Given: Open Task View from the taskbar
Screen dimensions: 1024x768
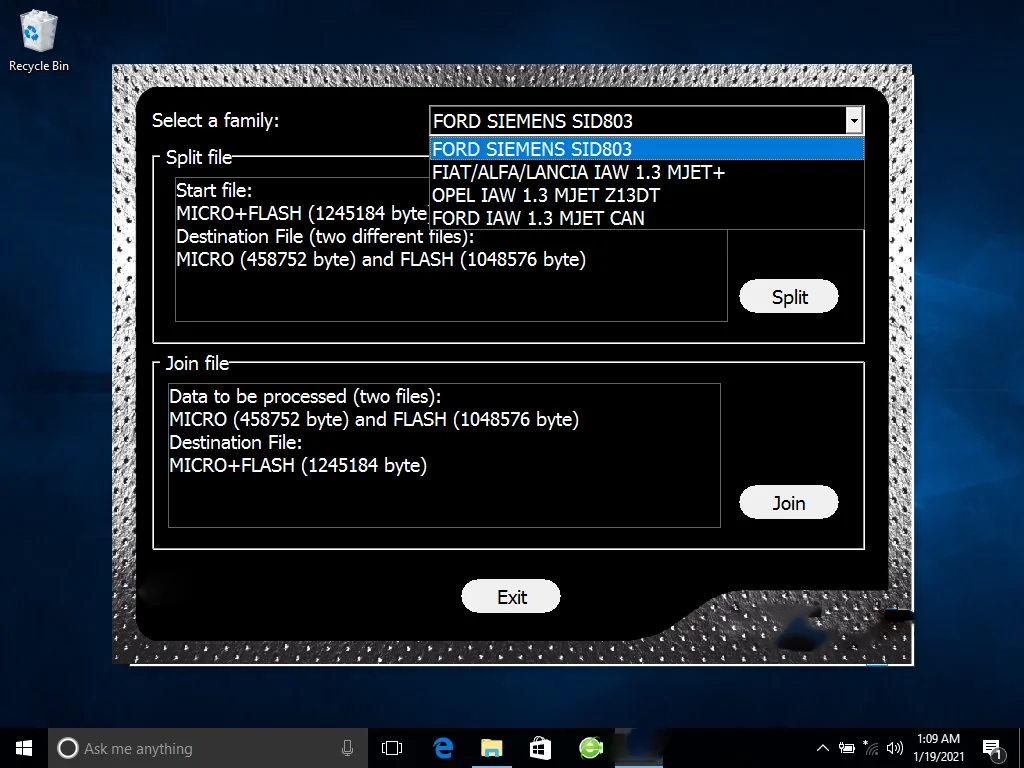Looking at the screenshot, I should coord(392,748).
